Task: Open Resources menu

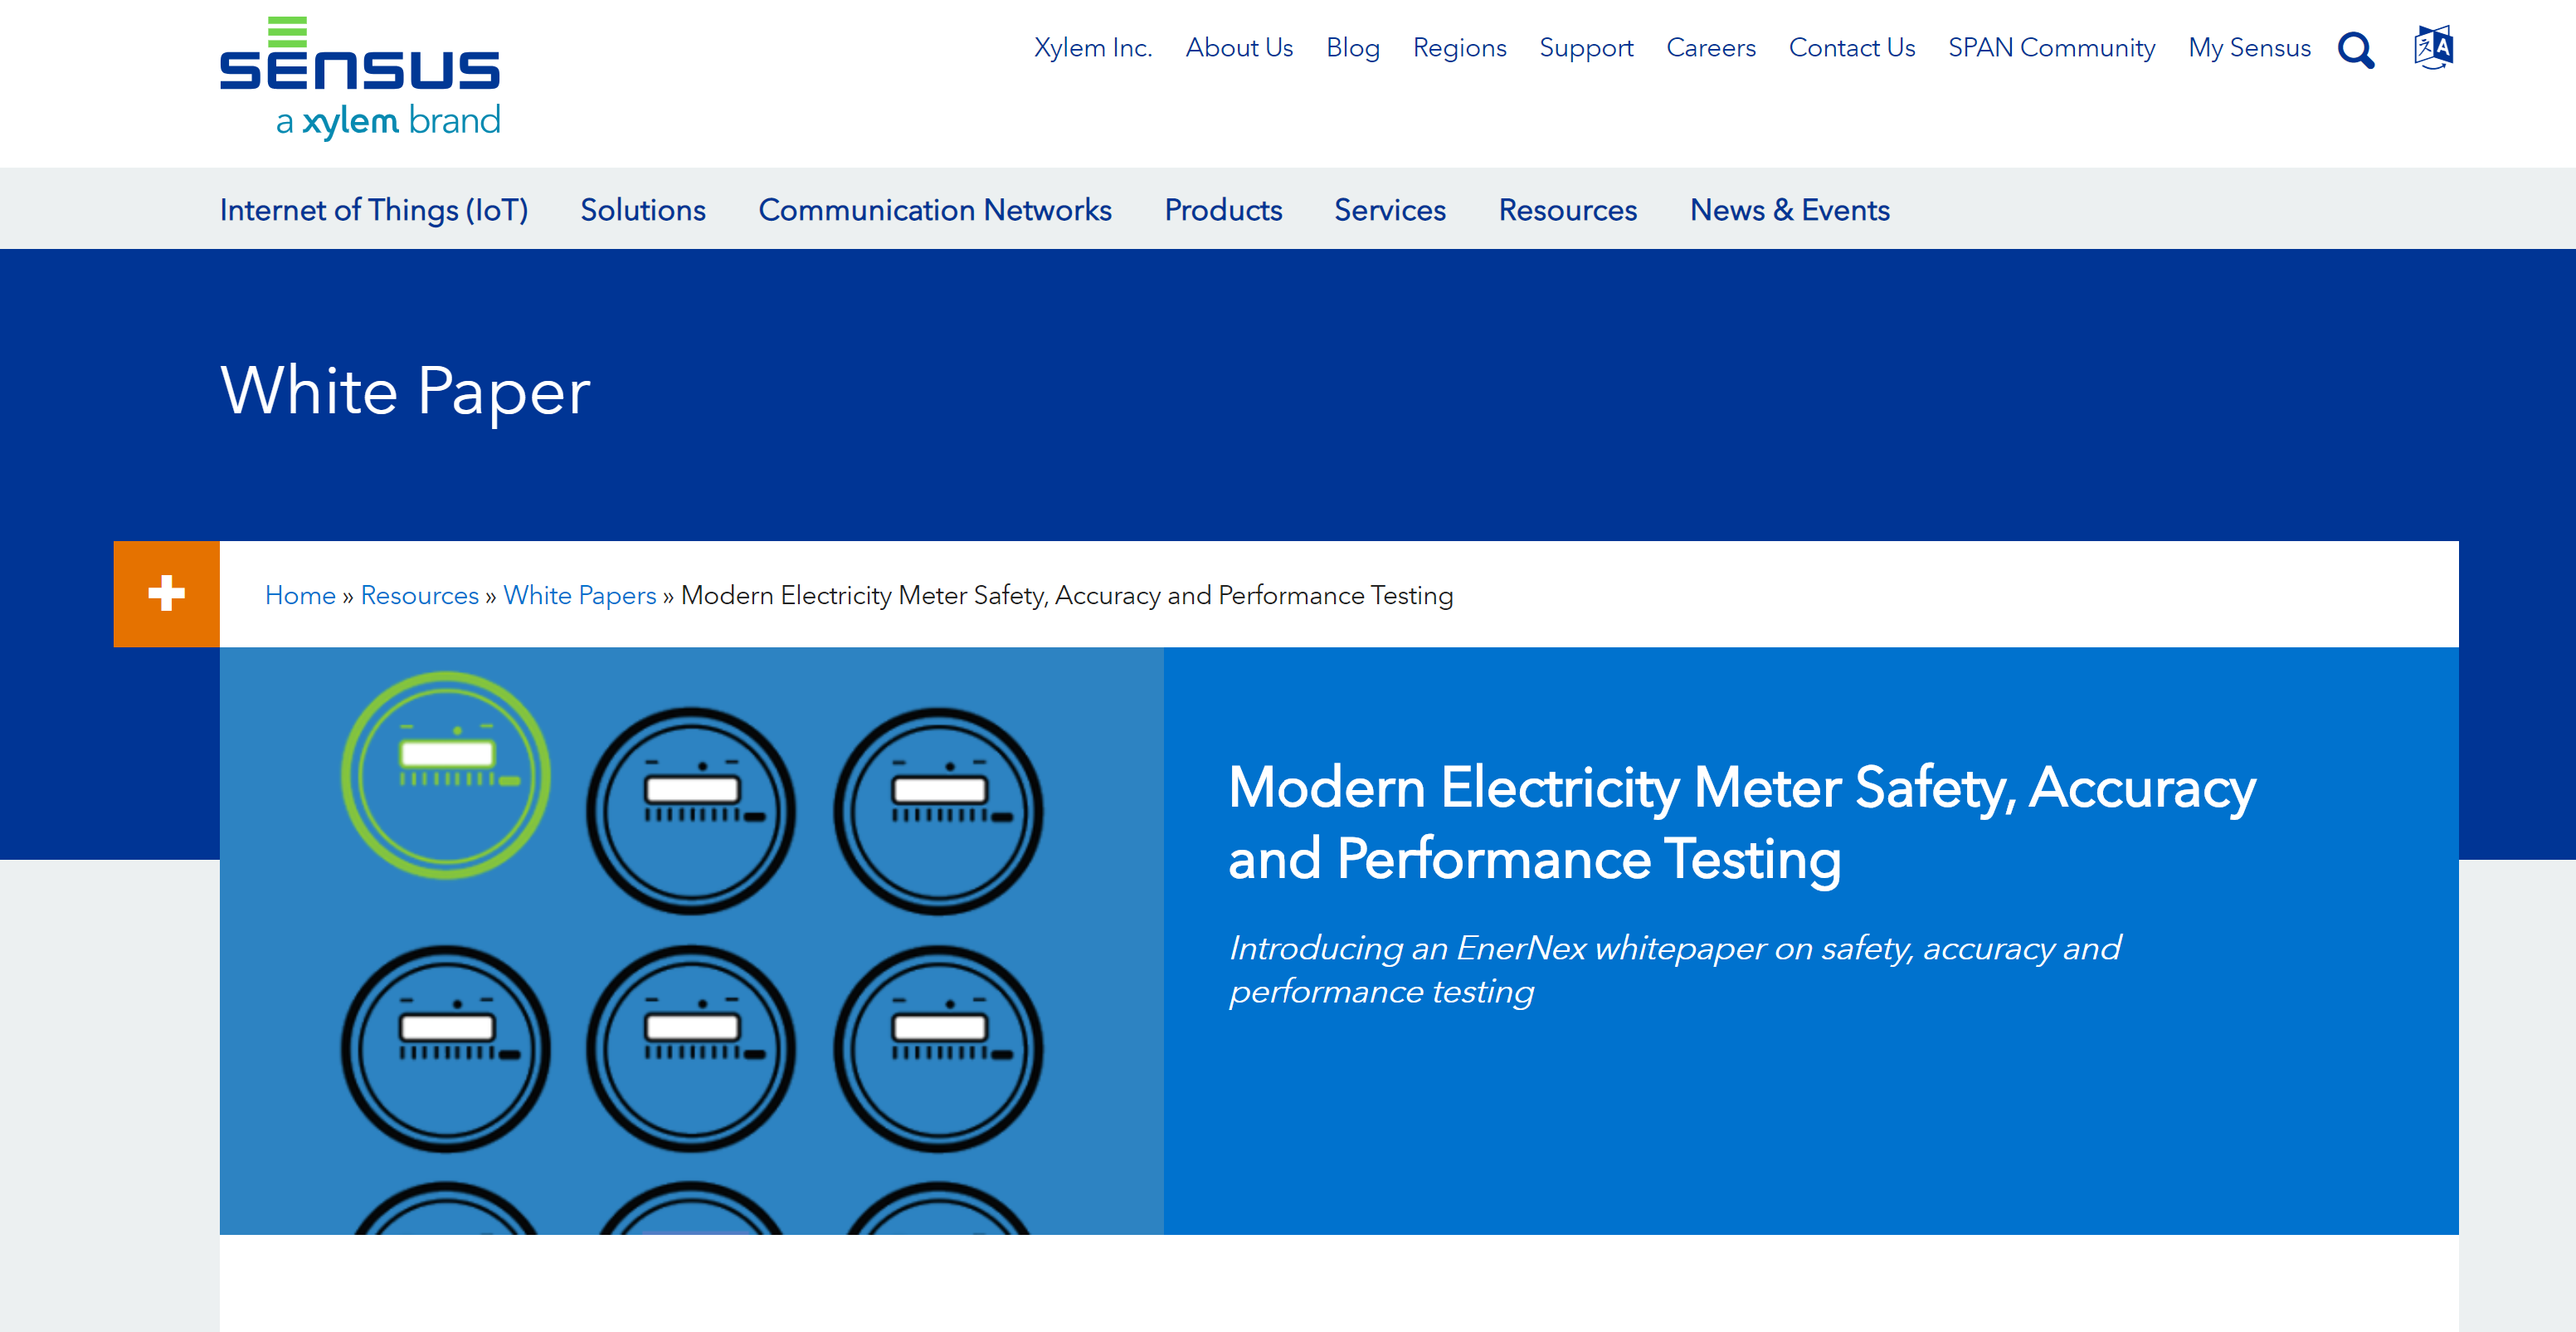Action: coord(1568,210)
